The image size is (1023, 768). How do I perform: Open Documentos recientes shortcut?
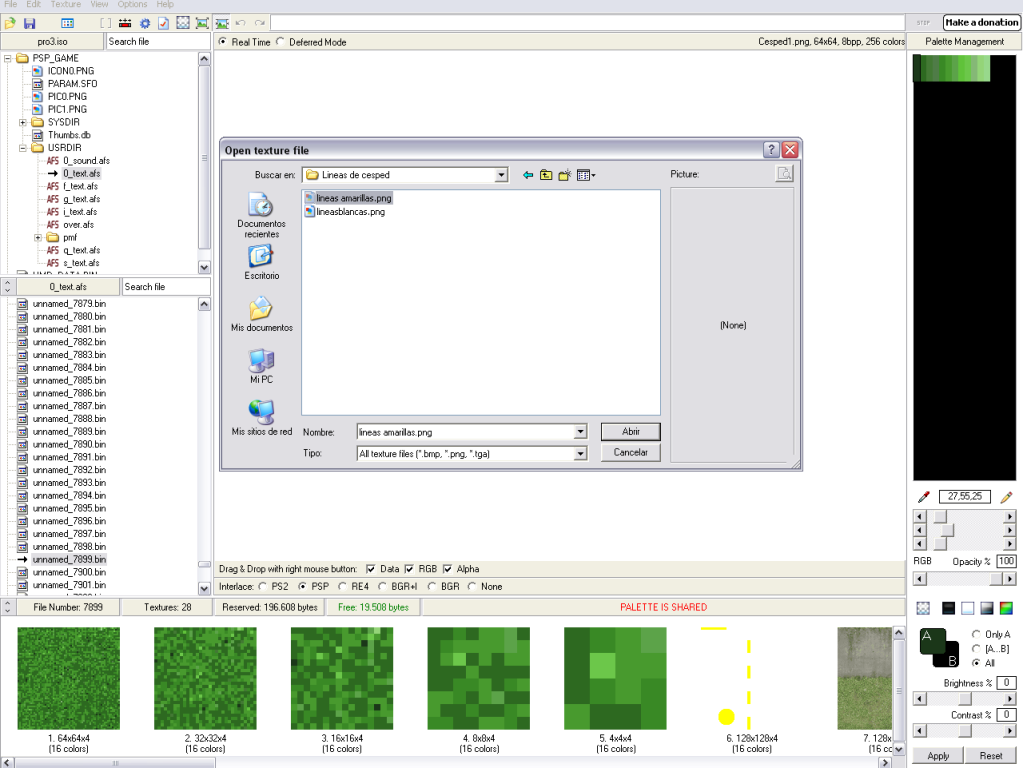click(x=262, y=215)
